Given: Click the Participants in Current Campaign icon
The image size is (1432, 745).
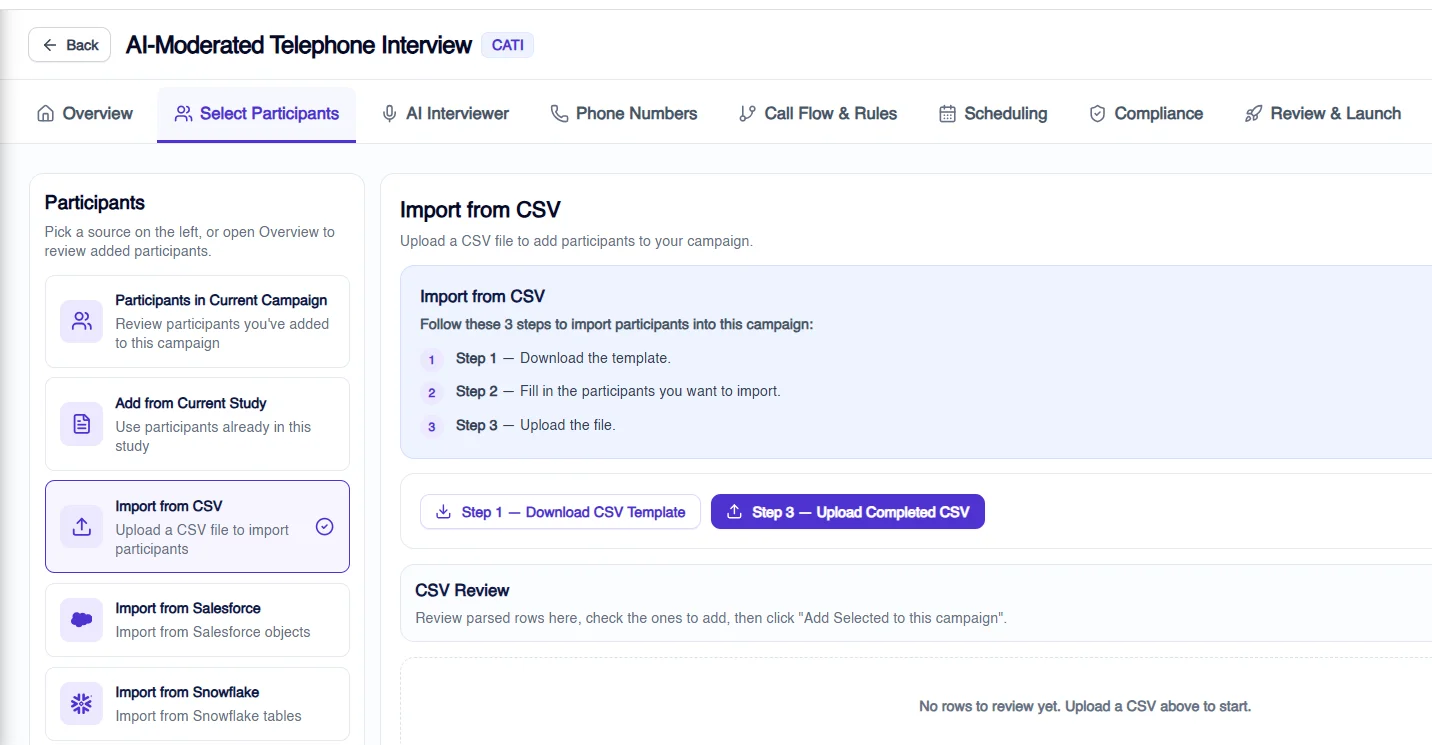Looking at the screenshot, I should tap(81, 321).
